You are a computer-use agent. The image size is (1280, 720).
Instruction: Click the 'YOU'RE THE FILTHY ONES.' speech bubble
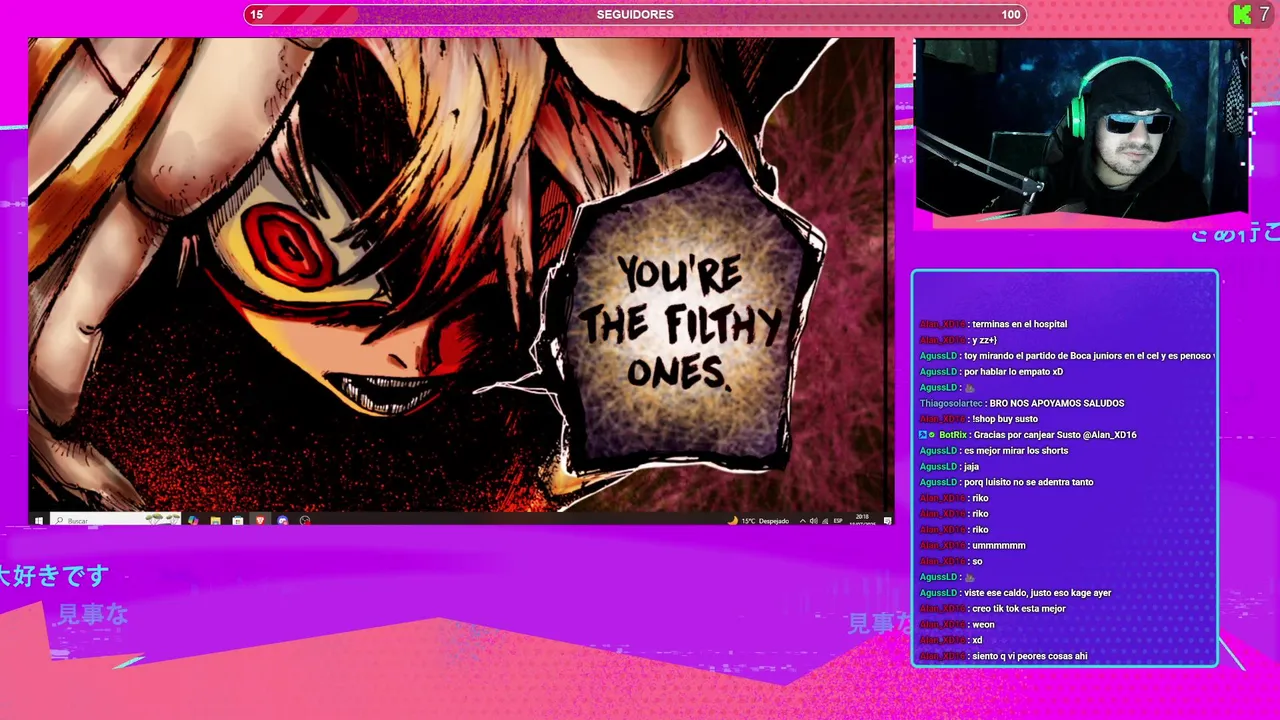(683, 320)
